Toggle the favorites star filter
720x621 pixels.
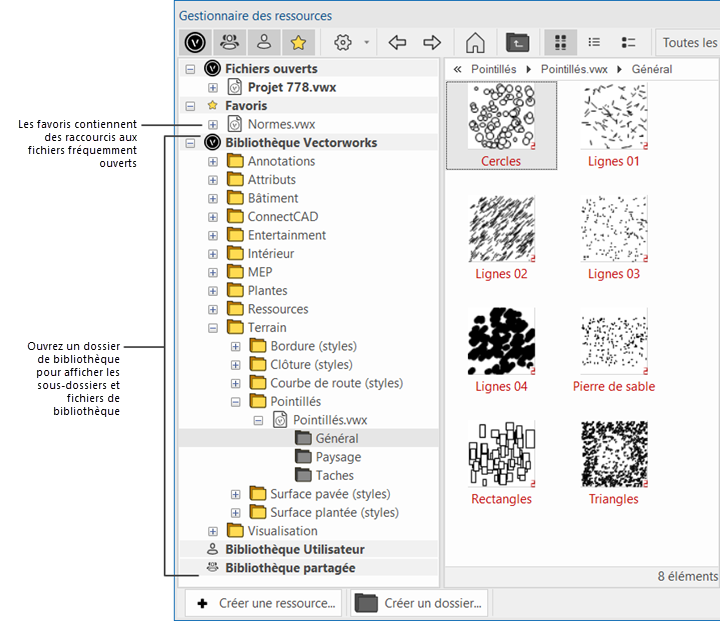tap(297, 42)
